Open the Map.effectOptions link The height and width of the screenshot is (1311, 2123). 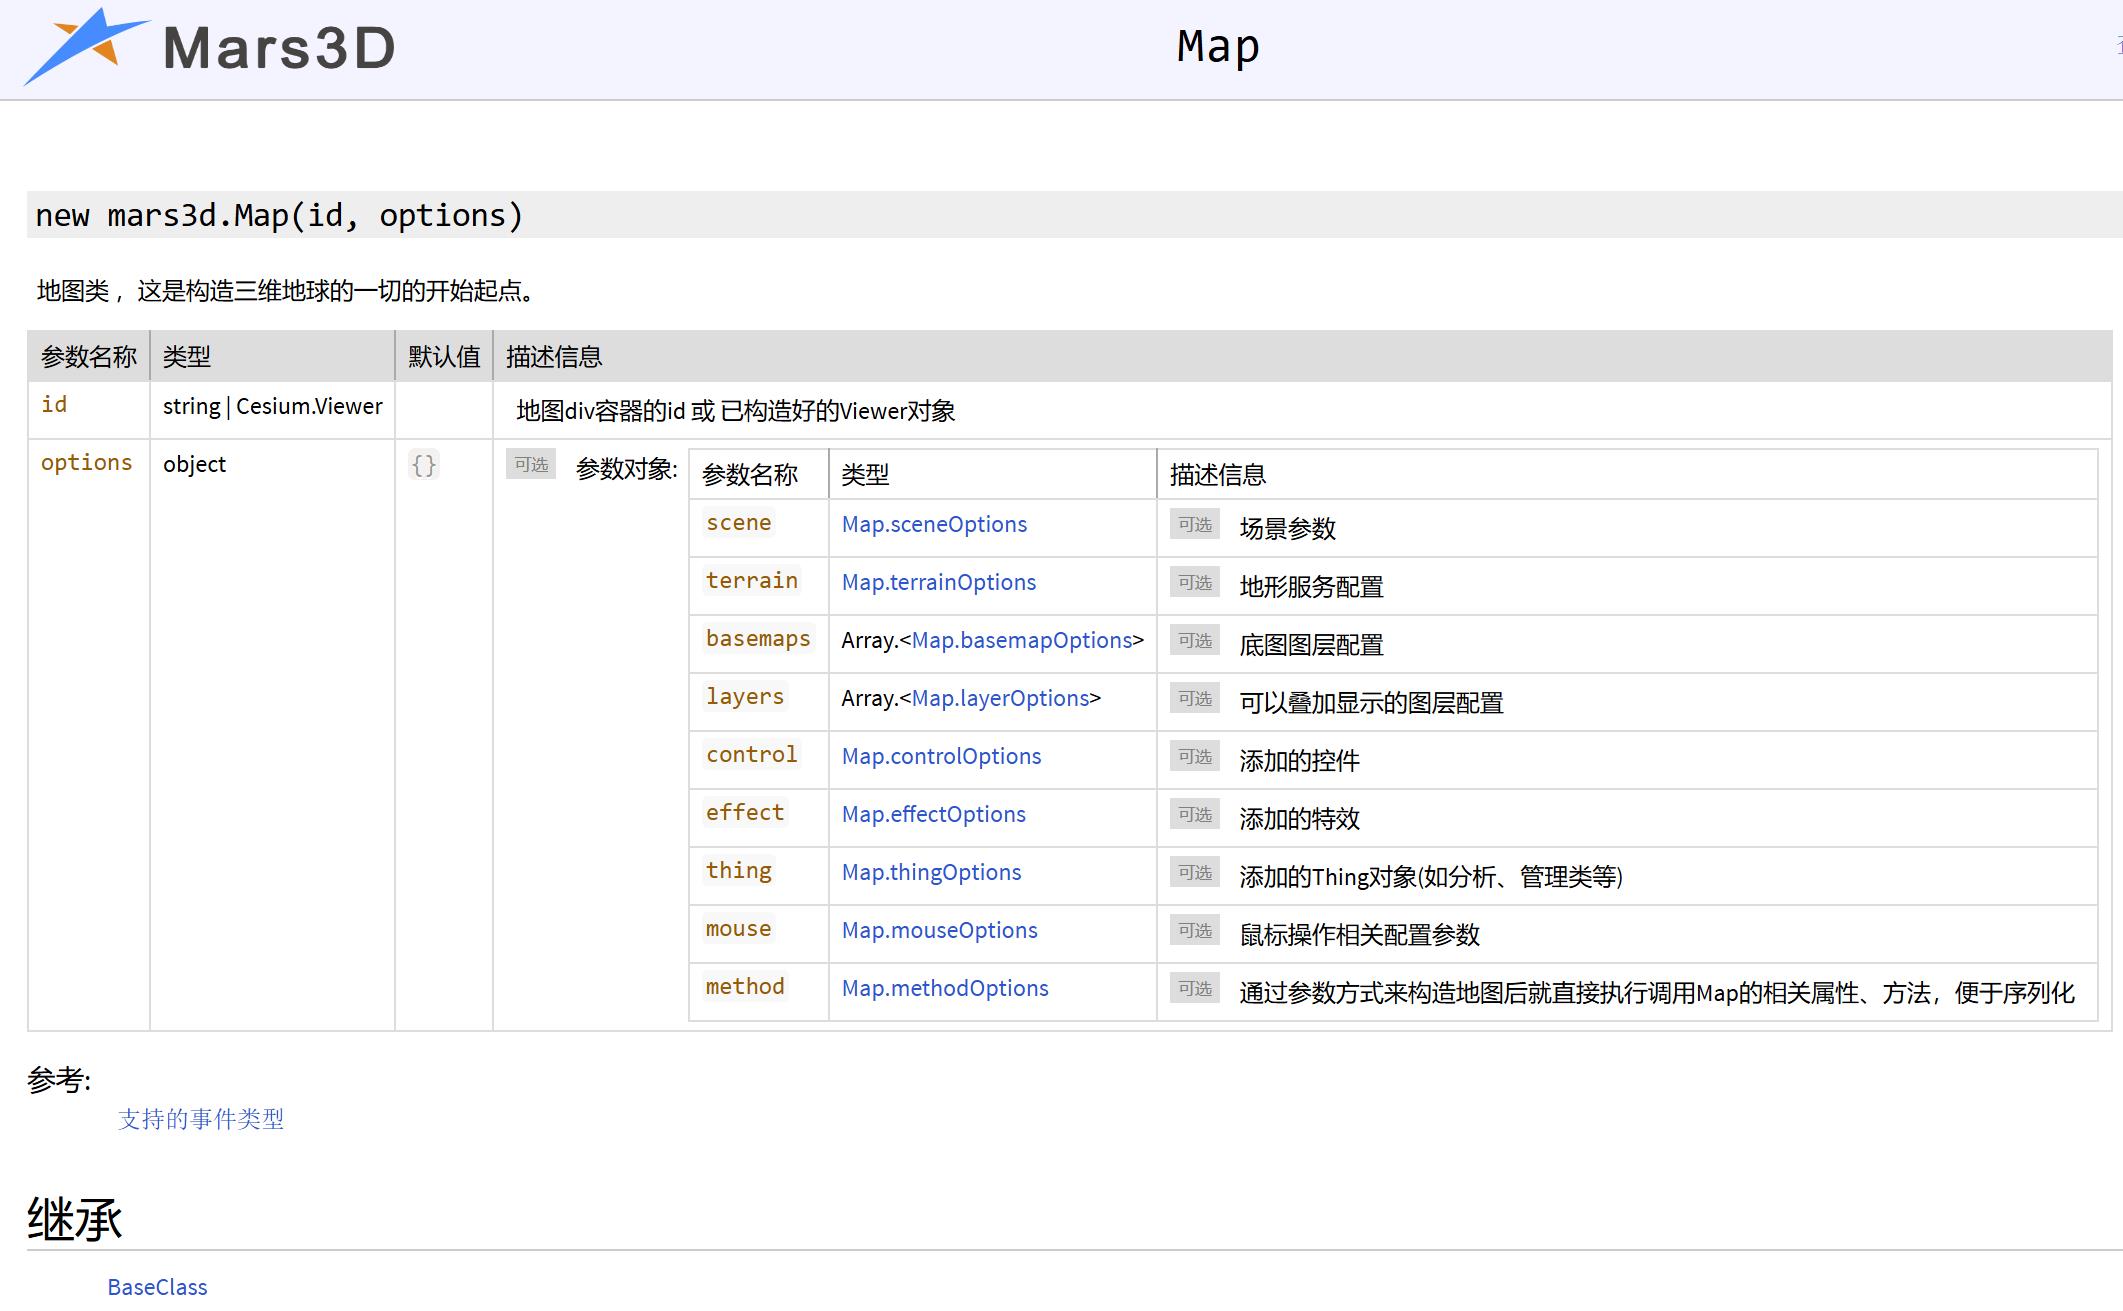point(933,814)
